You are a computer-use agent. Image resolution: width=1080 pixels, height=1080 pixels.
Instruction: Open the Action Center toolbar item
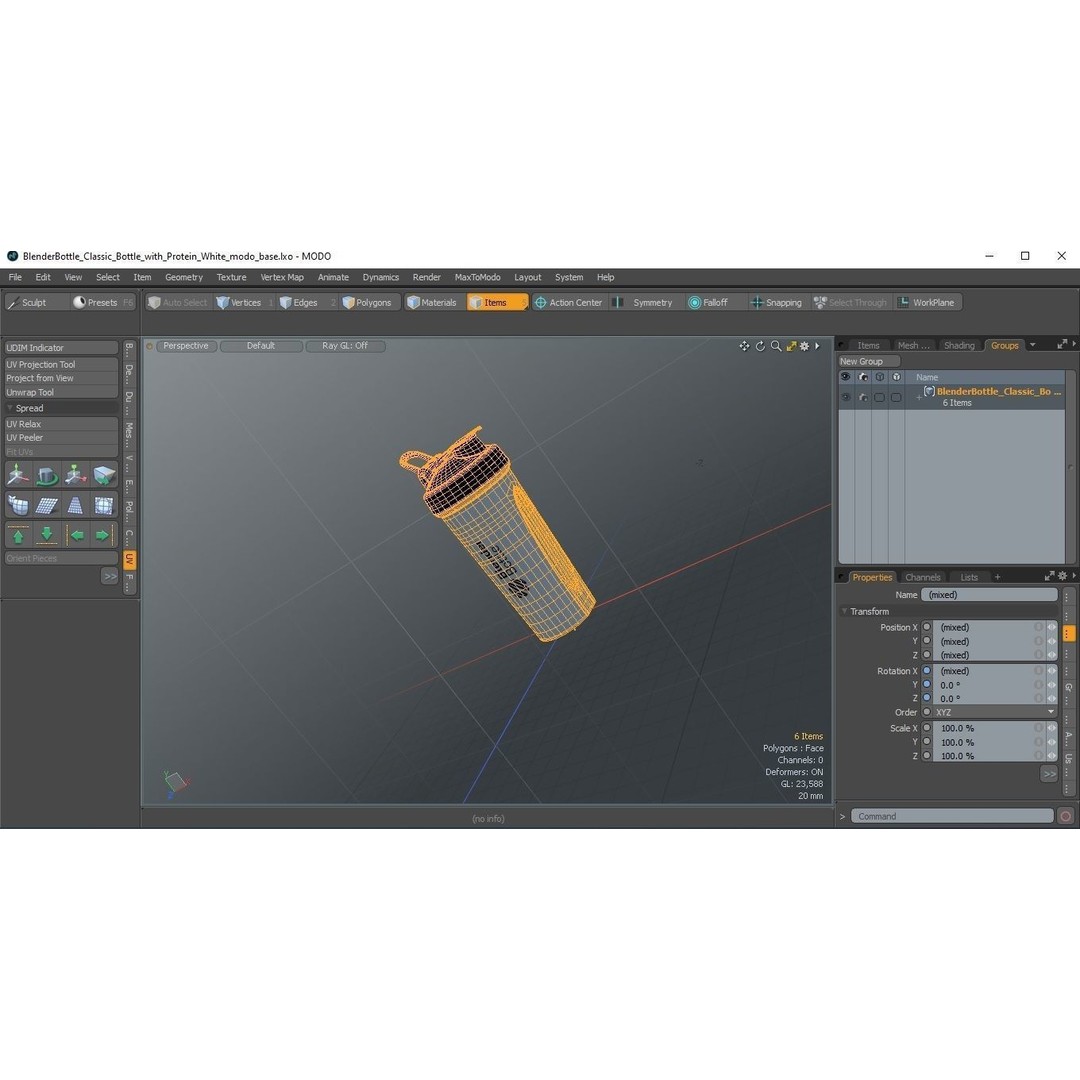(x=569, y=302)
